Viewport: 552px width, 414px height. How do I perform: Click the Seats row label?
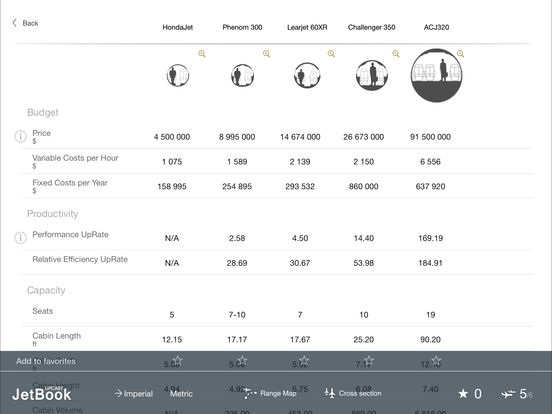43,311
